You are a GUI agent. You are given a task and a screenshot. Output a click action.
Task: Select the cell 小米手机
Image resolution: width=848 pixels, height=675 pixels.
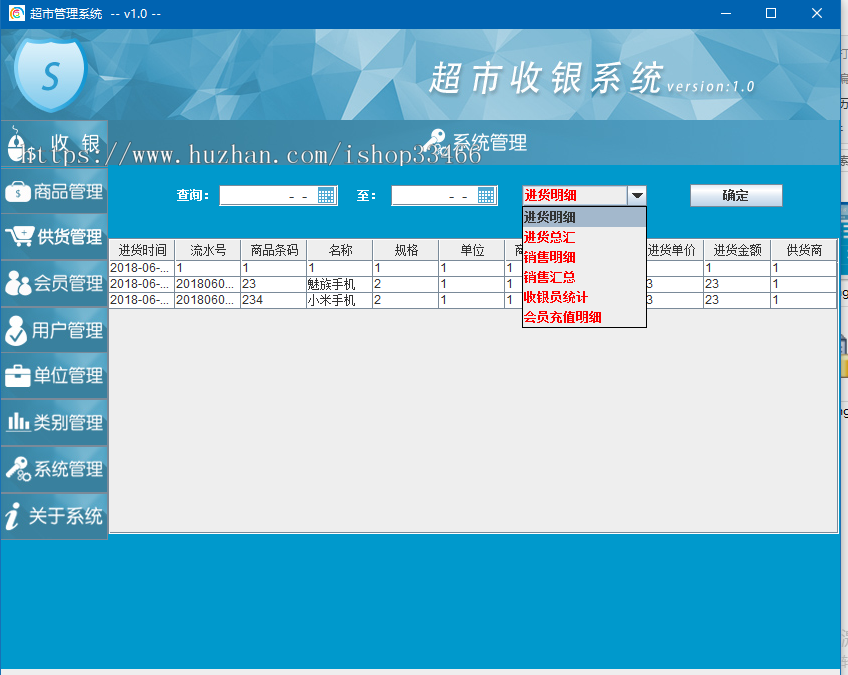pyautogui.click(x=339, y=300)
